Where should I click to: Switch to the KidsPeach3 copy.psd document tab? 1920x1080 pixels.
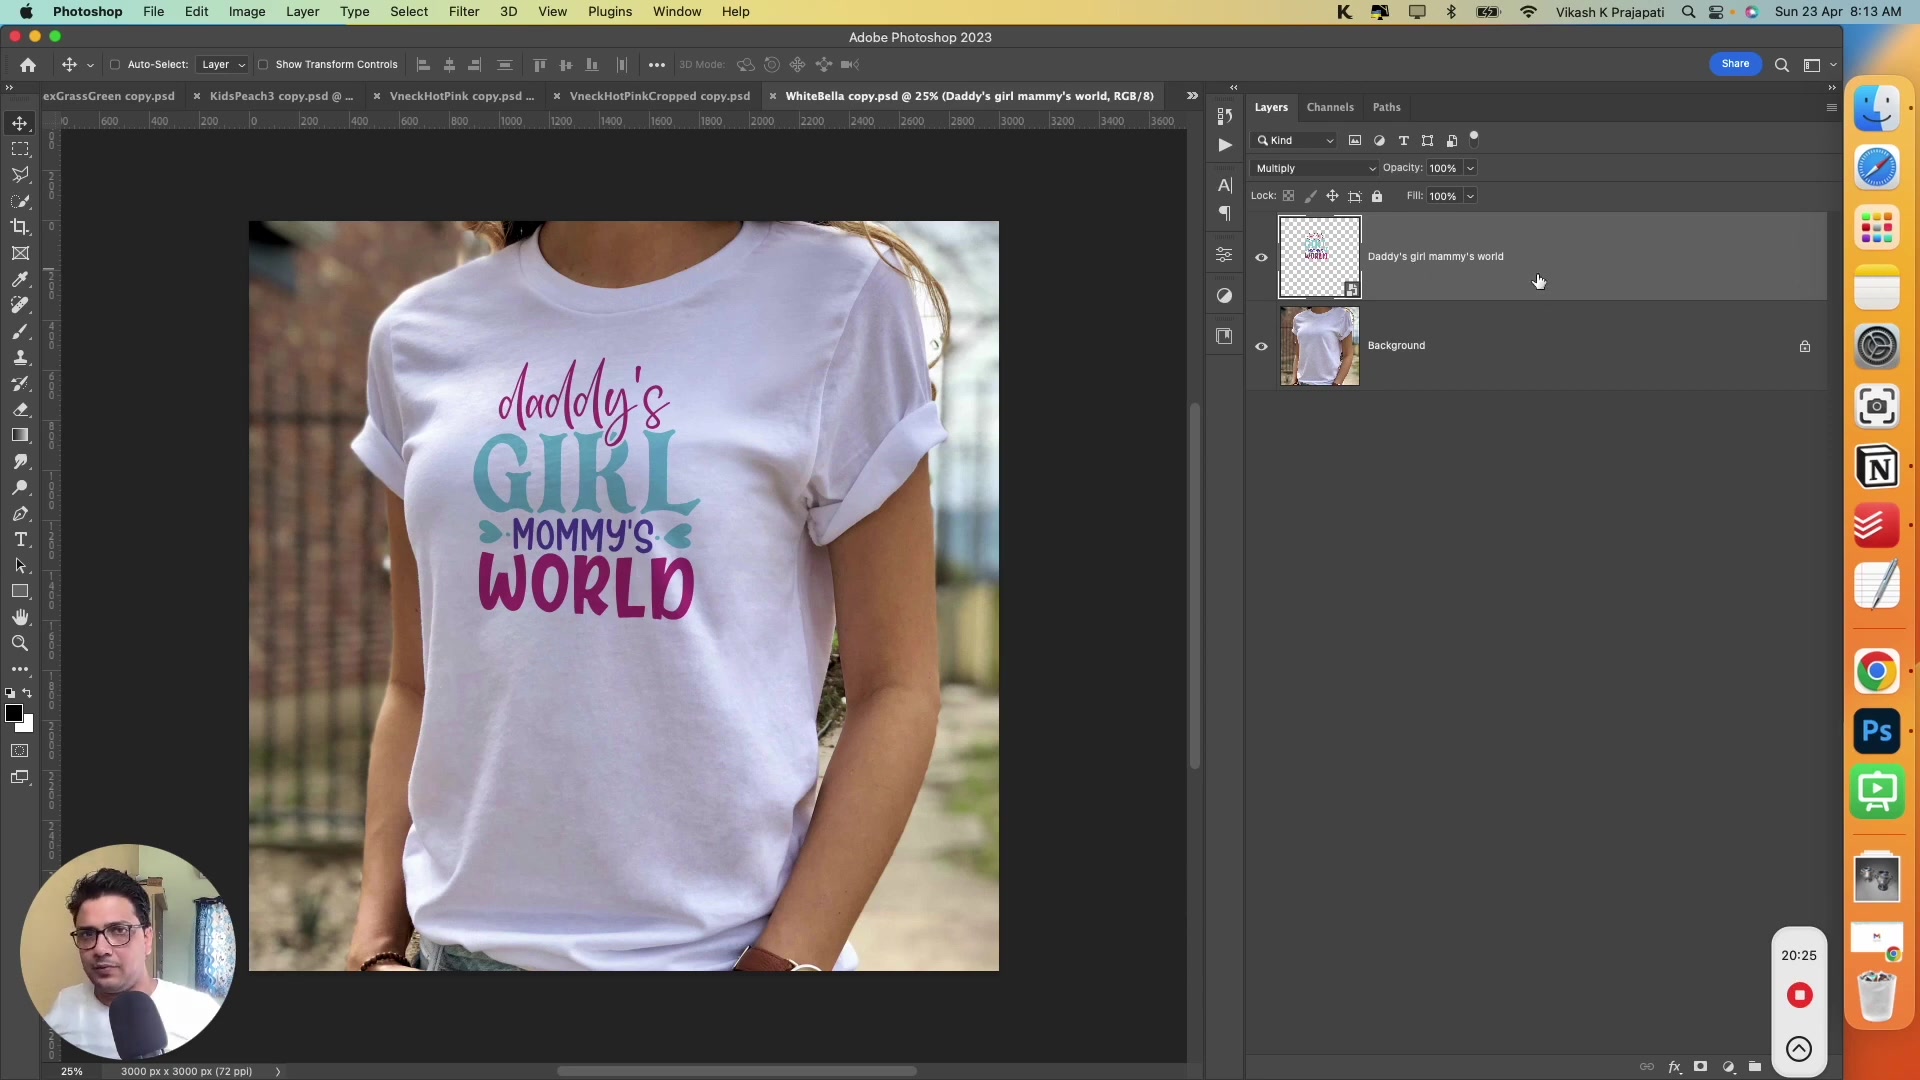280,96
